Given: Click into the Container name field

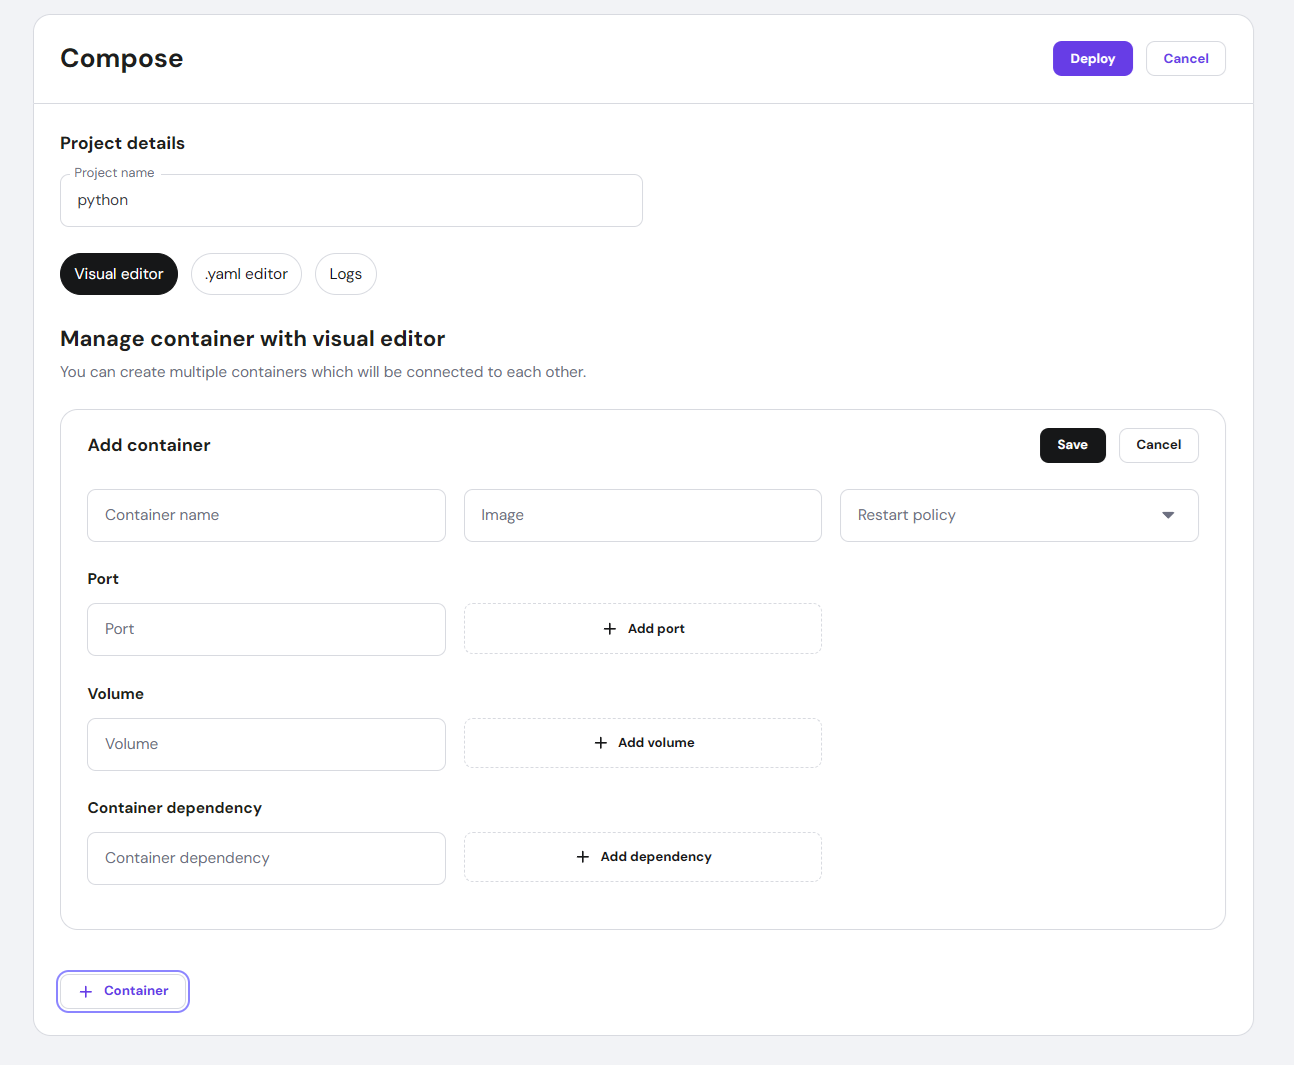Looking at the screenshot, I should 266,515.
